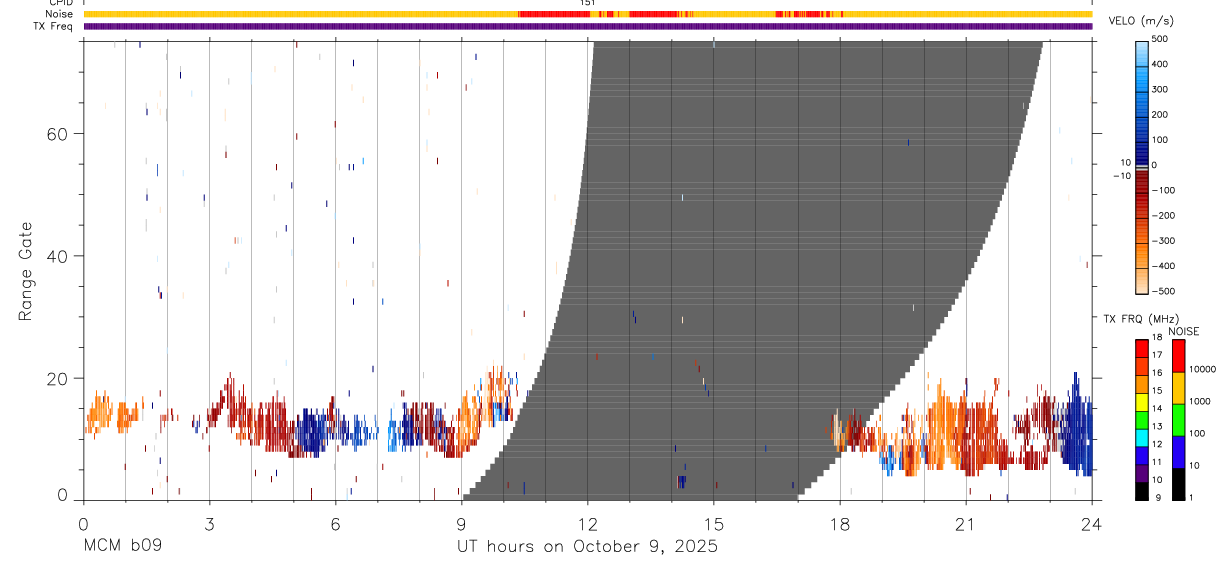Click the '9' UT hour tick below axis
The image size is (1228, 567).
(x=461, y=524)
